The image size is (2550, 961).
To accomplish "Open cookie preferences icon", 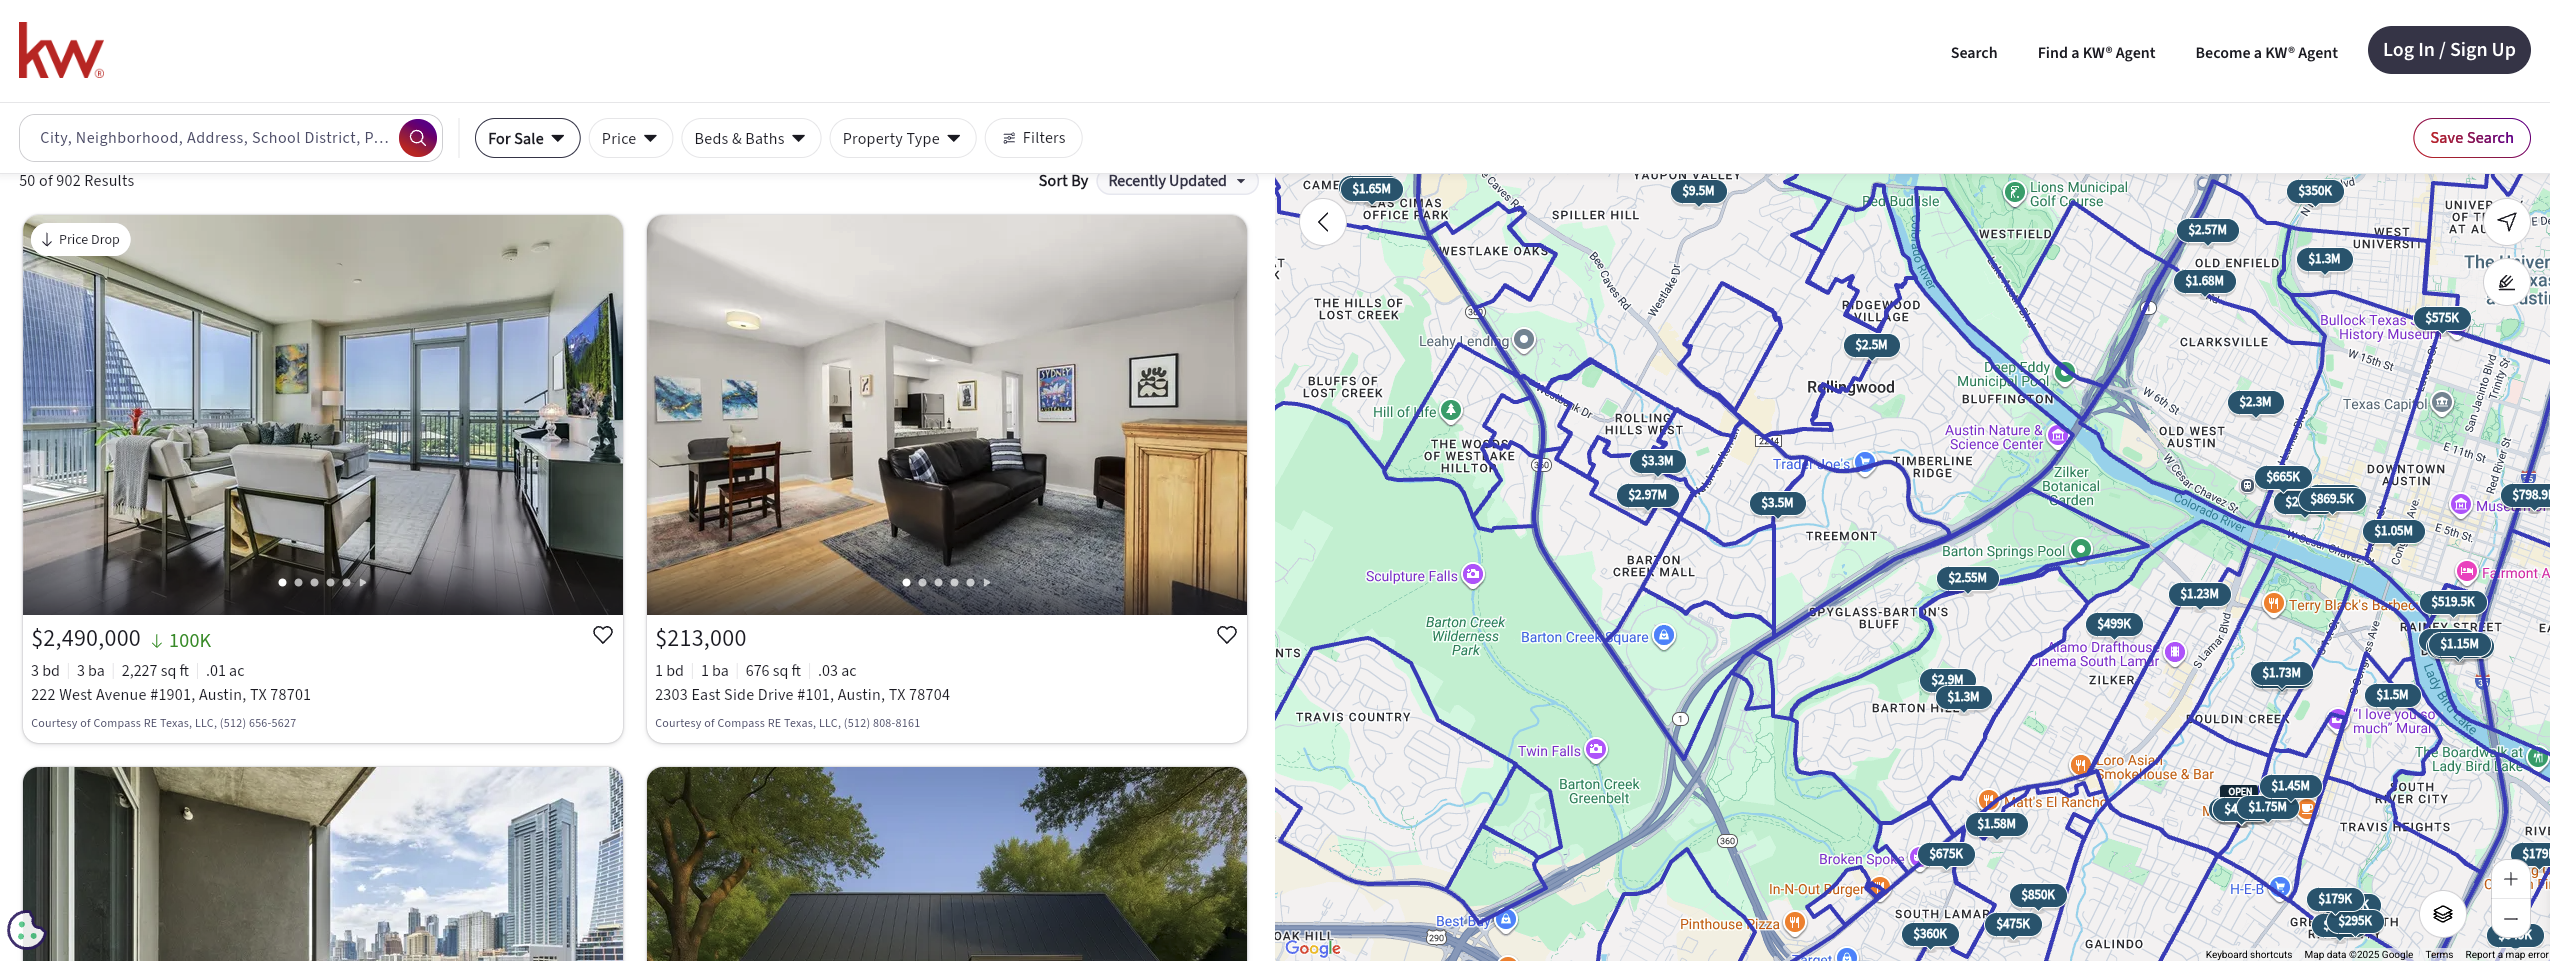I will 25,929.
